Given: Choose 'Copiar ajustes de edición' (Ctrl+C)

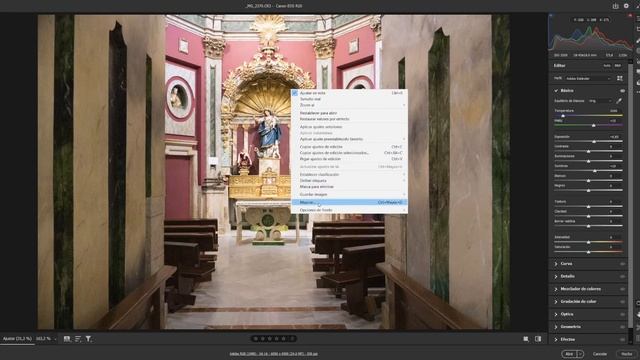Looking at the screenshot, I should click(x=349, y=147).
